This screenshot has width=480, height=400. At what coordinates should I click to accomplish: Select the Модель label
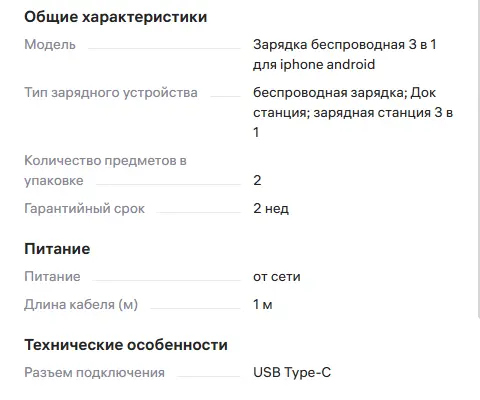(50, 45)
